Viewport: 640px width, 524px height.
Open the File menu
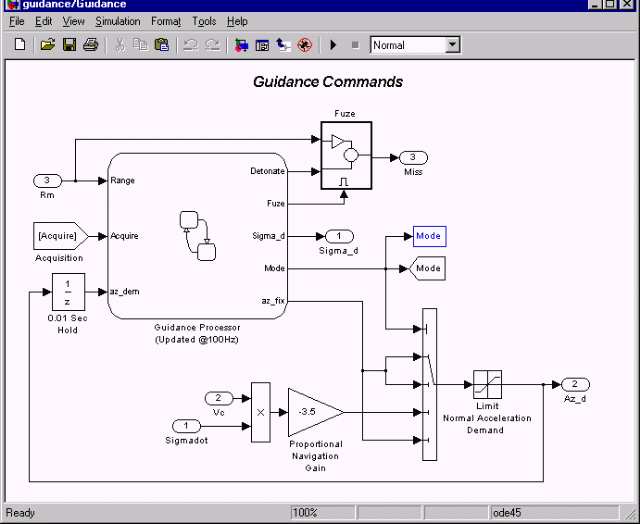[x=17, y=21]
